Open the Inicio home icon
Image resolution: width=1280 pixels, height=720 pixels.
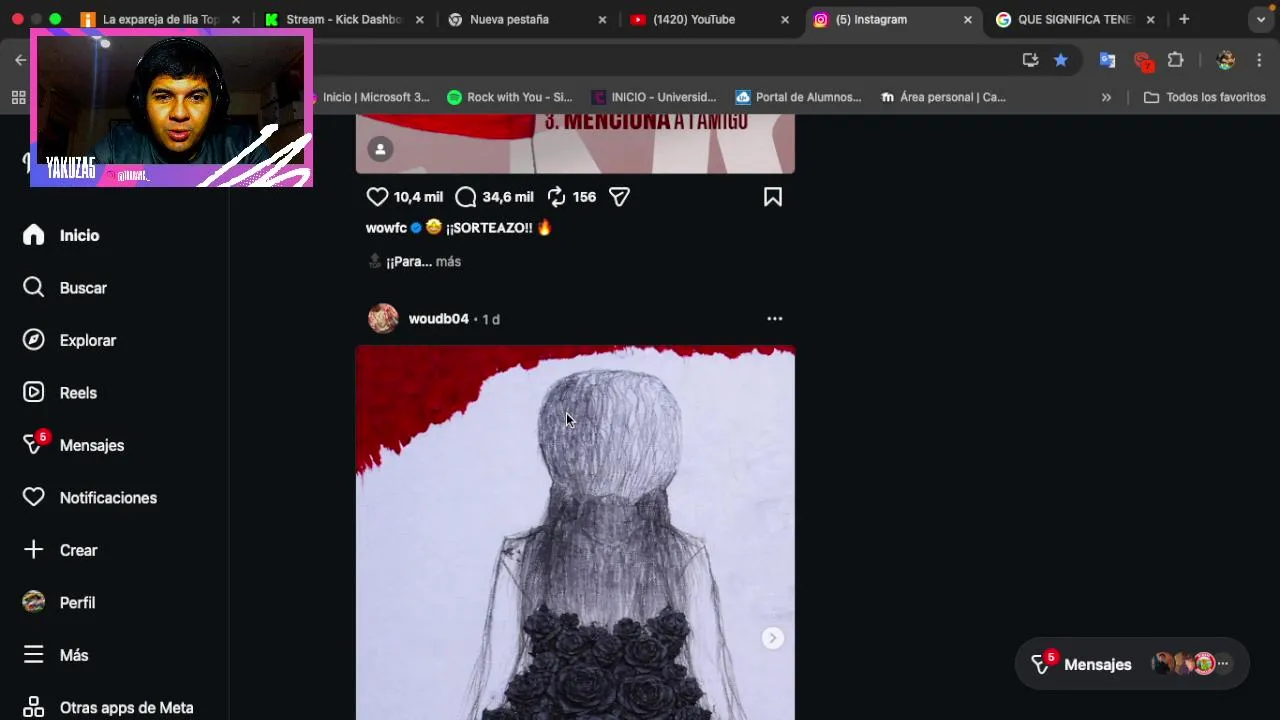(34, 235)
